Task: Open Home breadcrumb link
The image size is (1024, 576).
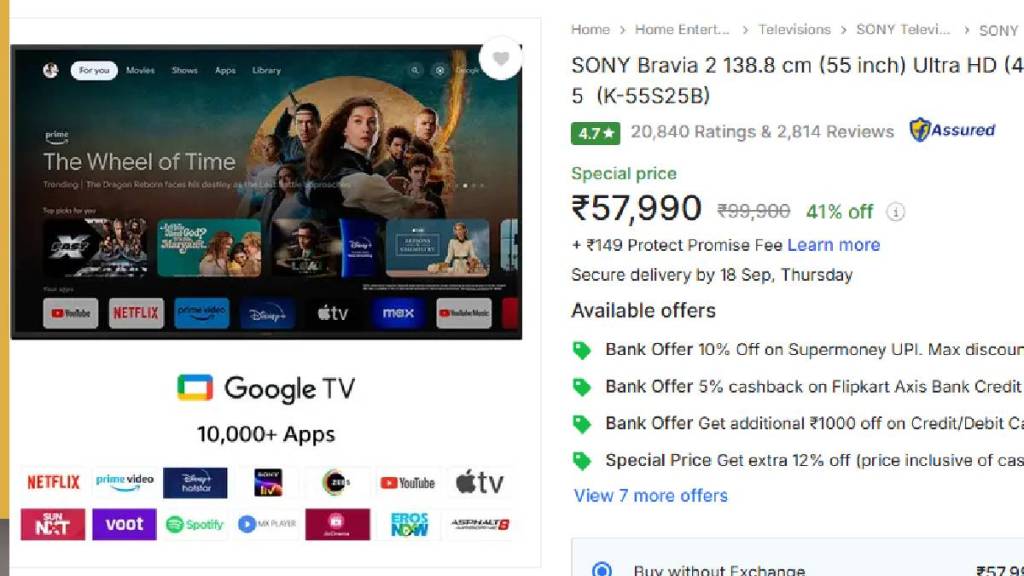Action: tap(590, 29)
